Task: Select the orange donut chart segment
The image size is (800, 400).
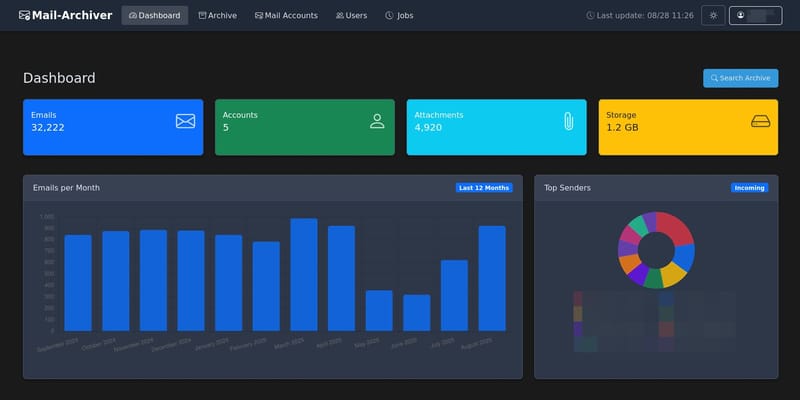Action: pos(629,263)
